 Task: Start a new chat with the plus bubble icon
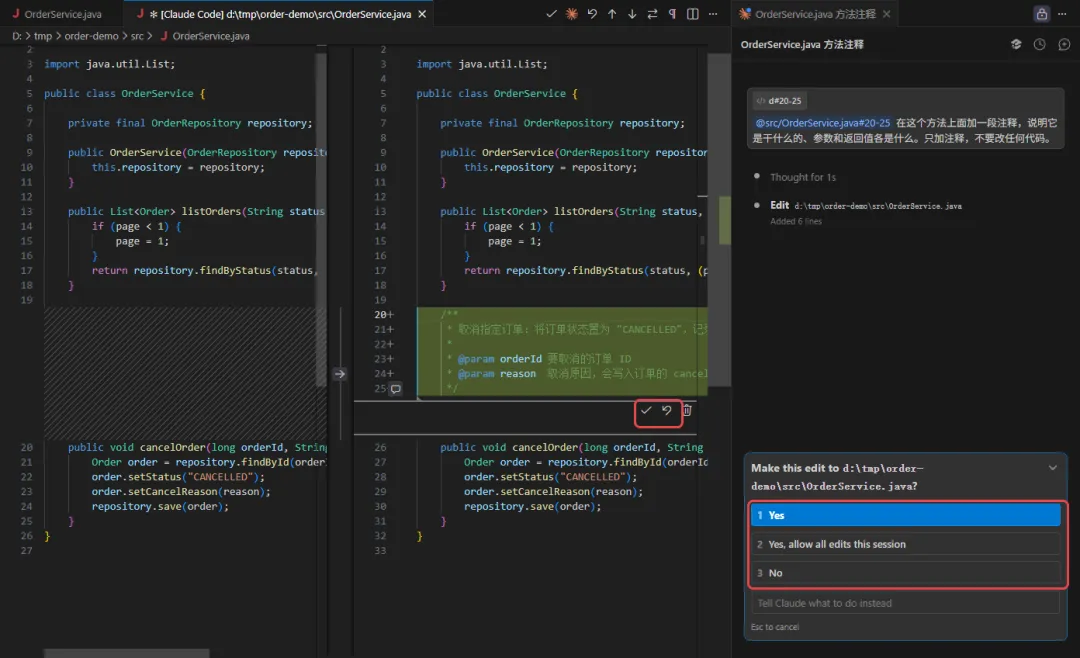click(1064, 44)
